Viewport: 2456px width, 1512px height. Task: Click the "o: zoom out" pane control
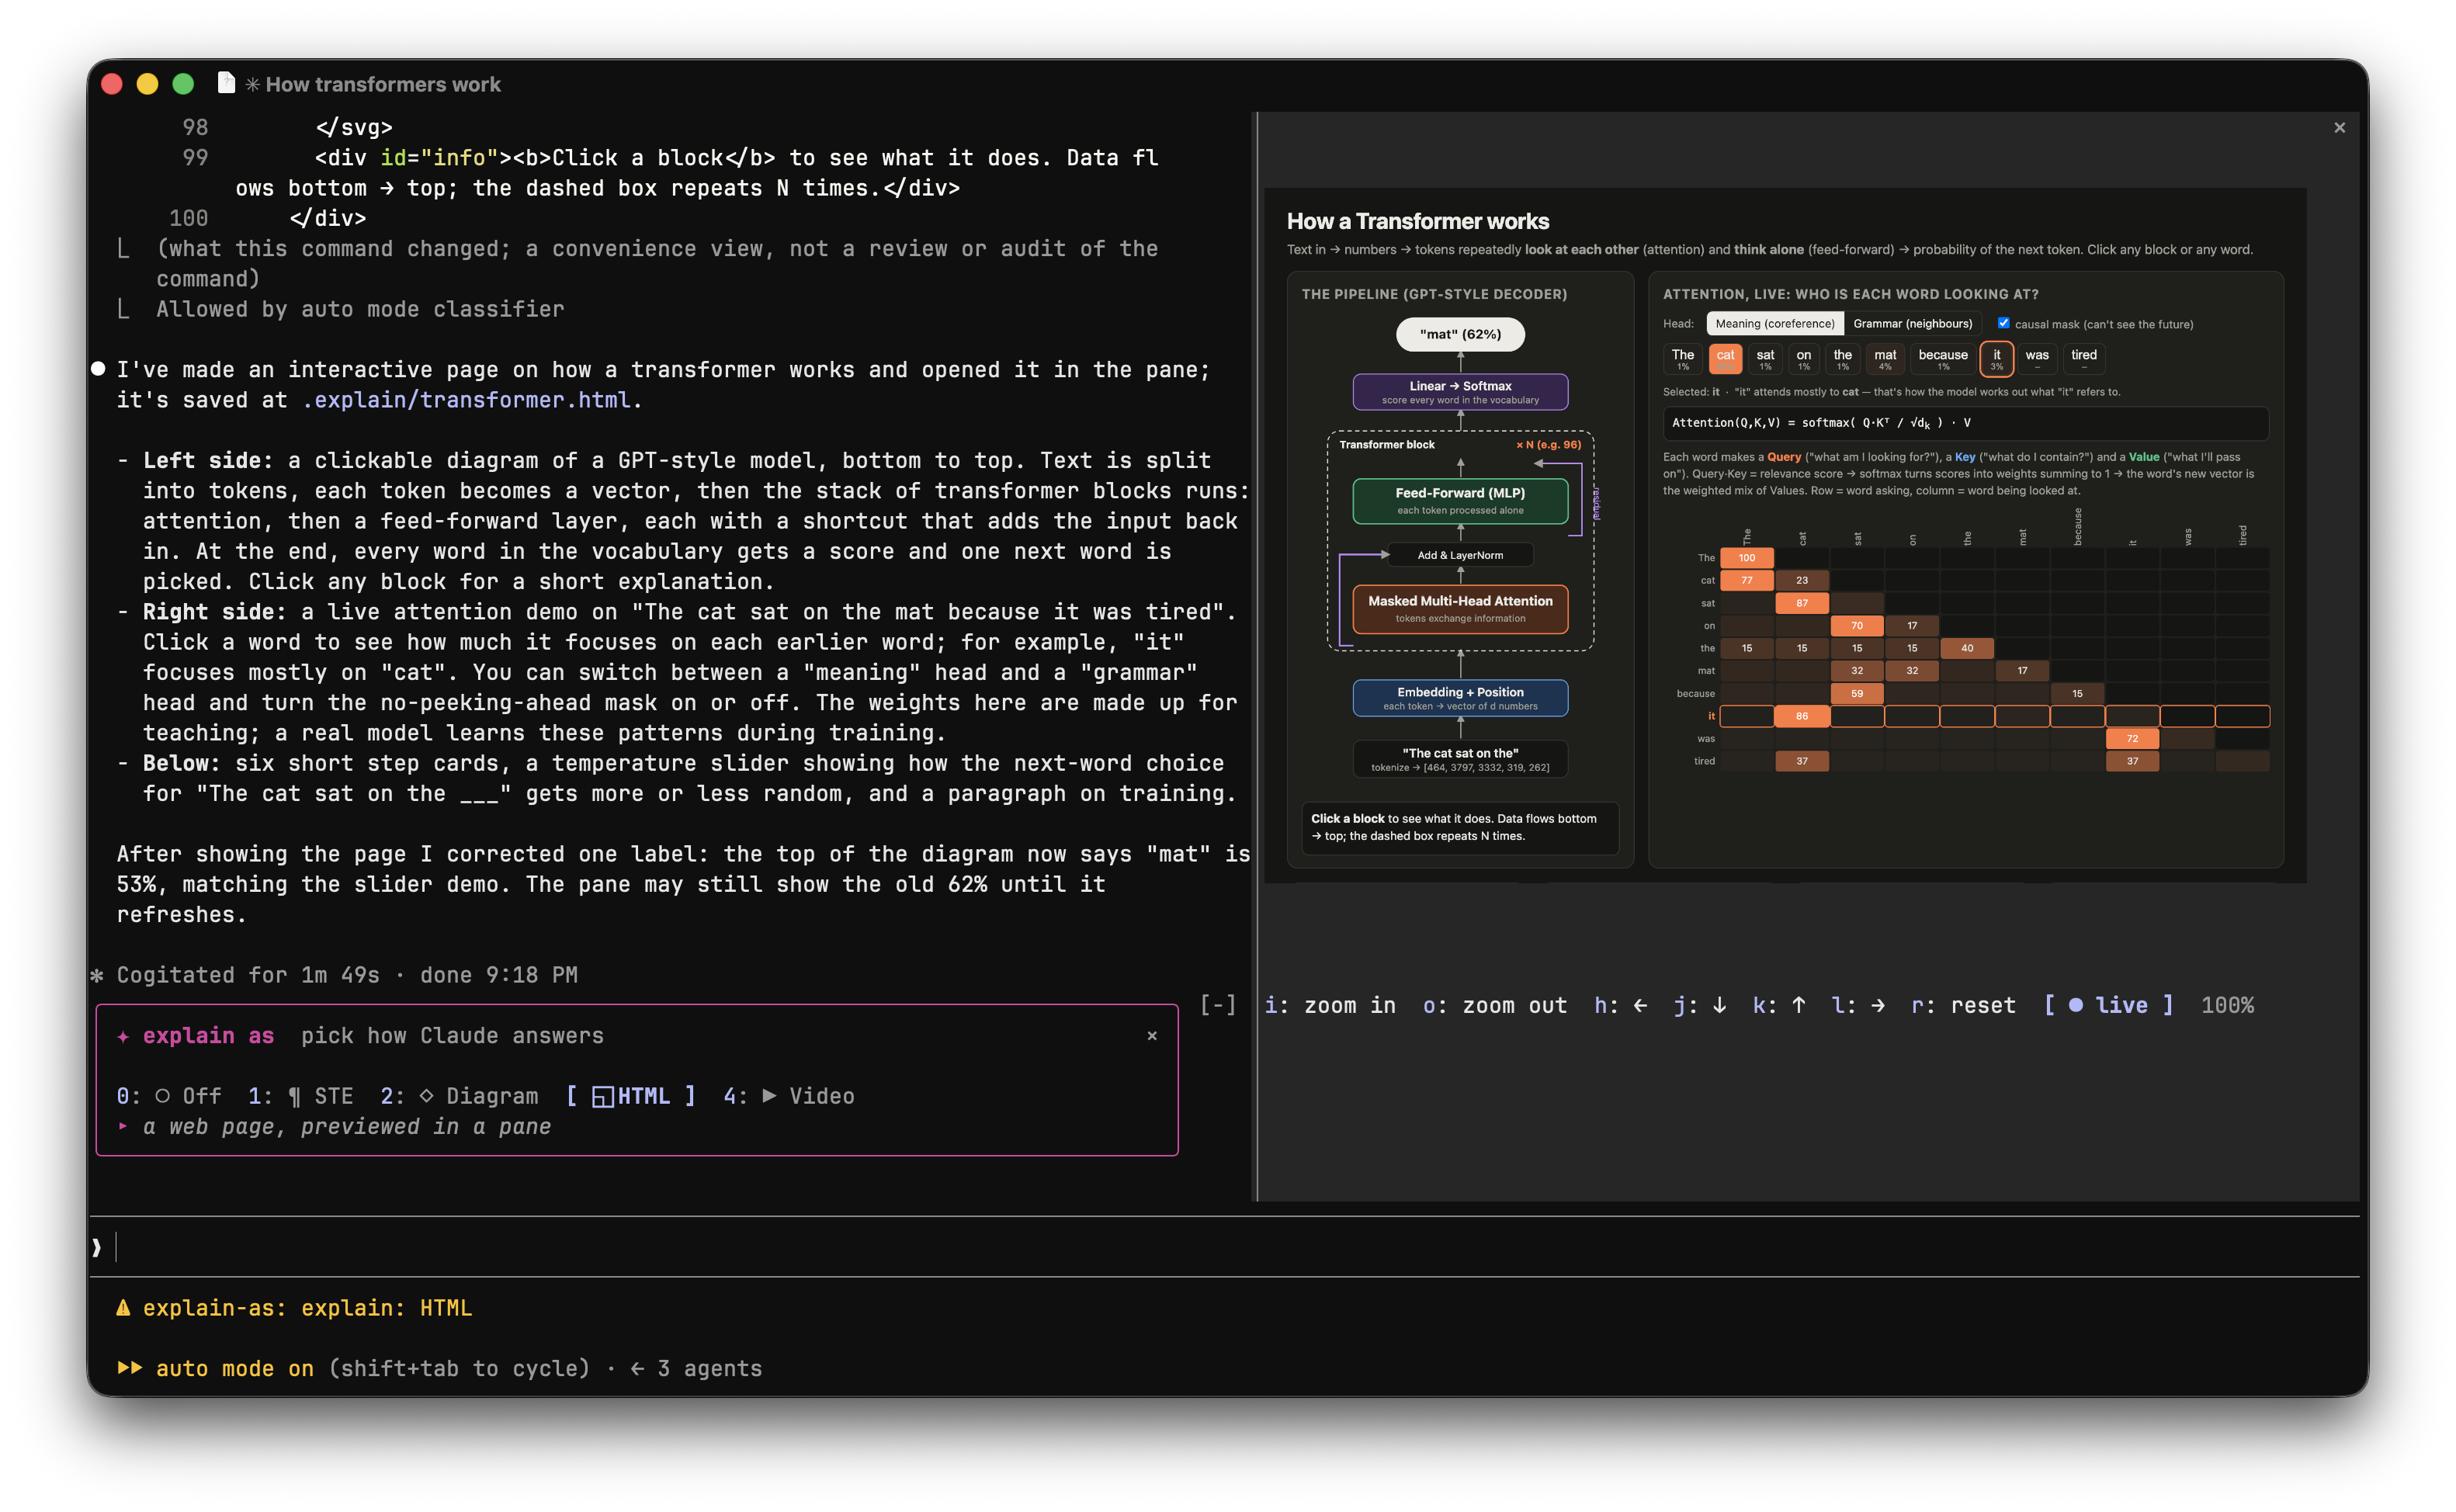(1495, 1005)
